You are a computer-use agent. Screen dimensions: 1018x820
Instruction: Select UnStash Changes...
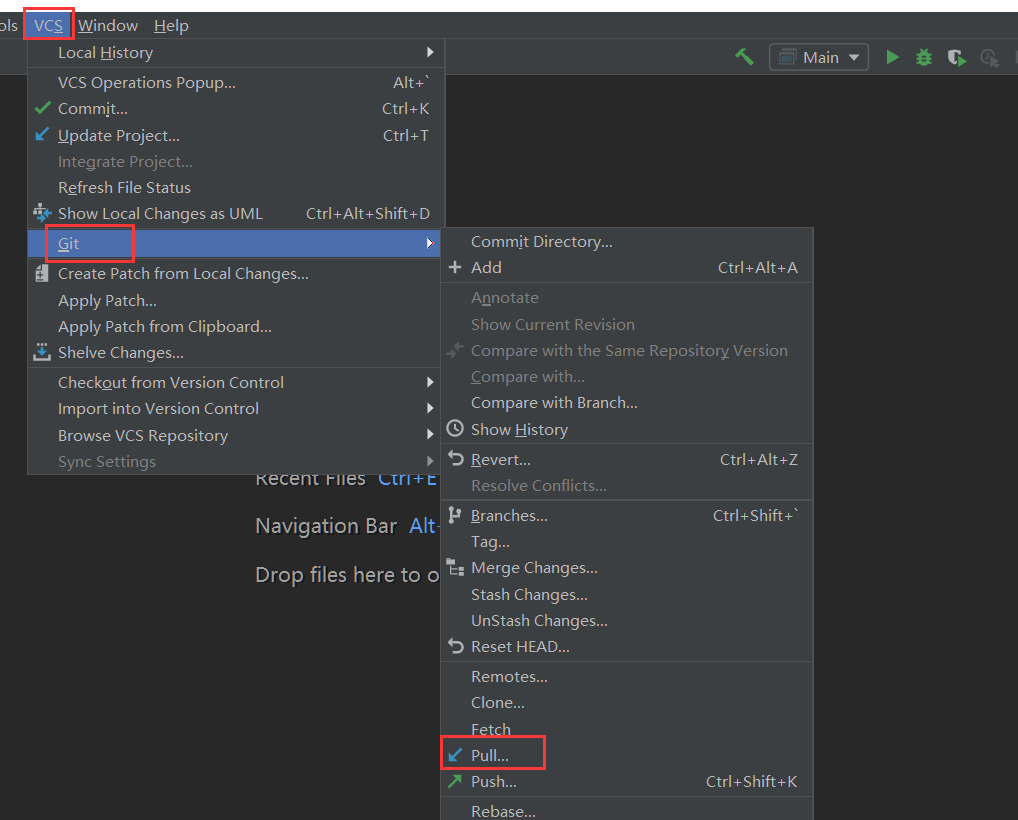click(x=627, y=621)
